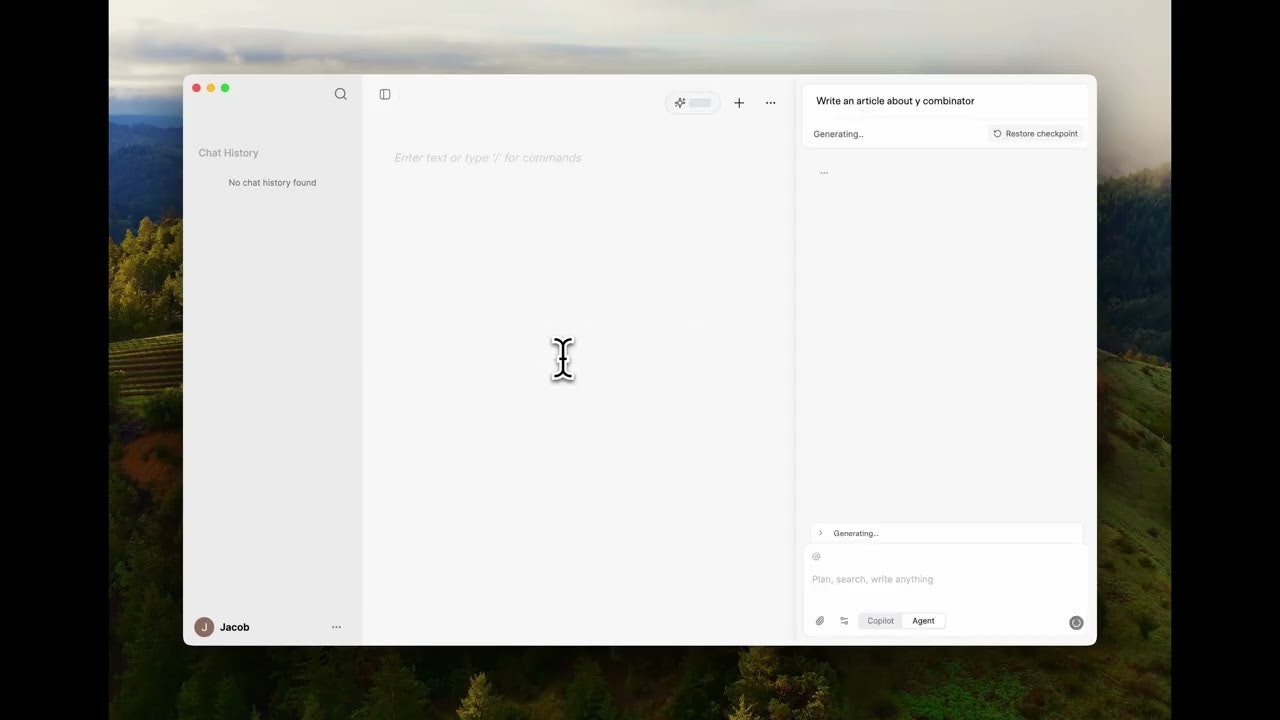The width and height of the screenshot is (1280, 720).
Task: Click the green maximize window button
Action: click(x=225, y=88)
